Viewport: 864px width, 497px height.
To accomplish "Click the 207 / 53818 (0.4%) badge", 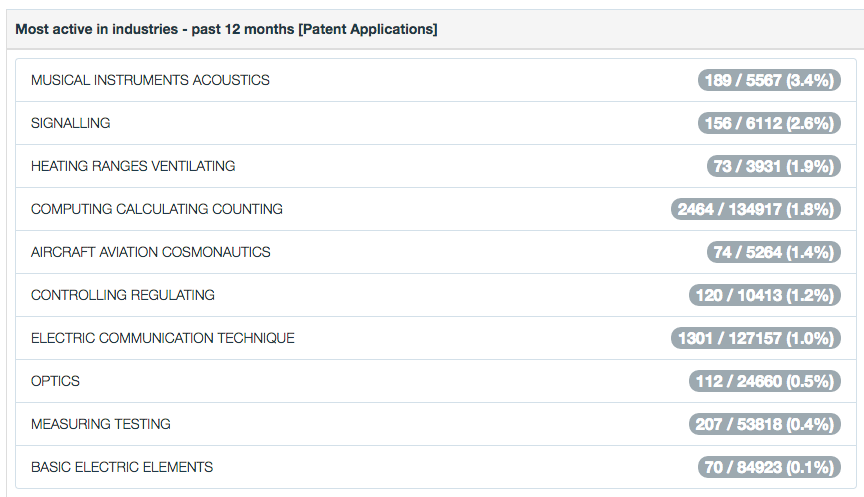I will [x=763, y=424].
